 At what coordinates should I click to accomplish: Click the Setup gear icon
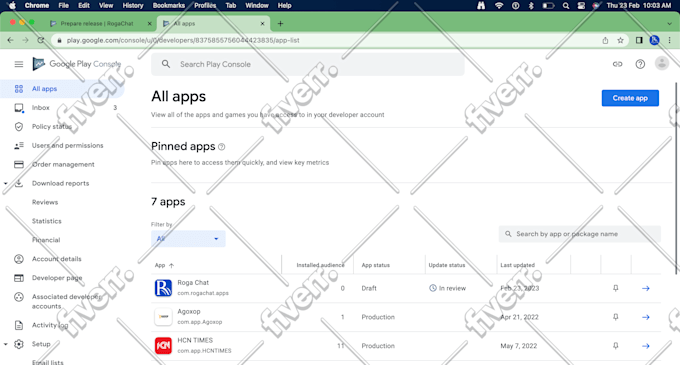click(19, 344)
